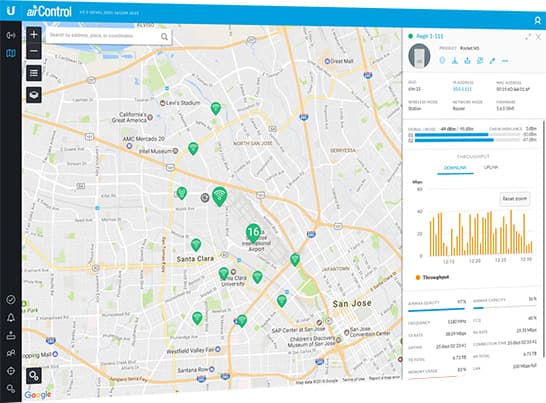The height and width of the screenshot is (403, 546).
Task: Close the device details panel
Action: [538, 36]
